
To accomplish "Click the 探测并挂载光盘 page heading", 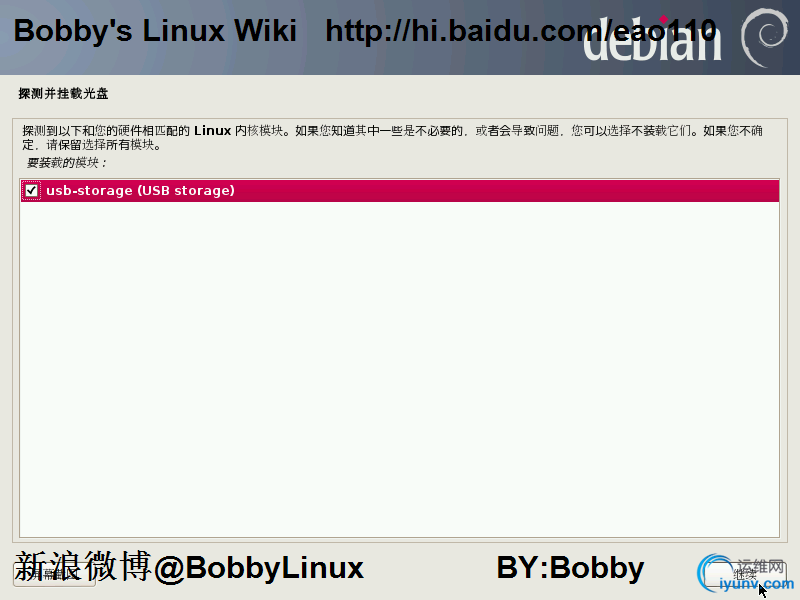I will coord(63,93).
